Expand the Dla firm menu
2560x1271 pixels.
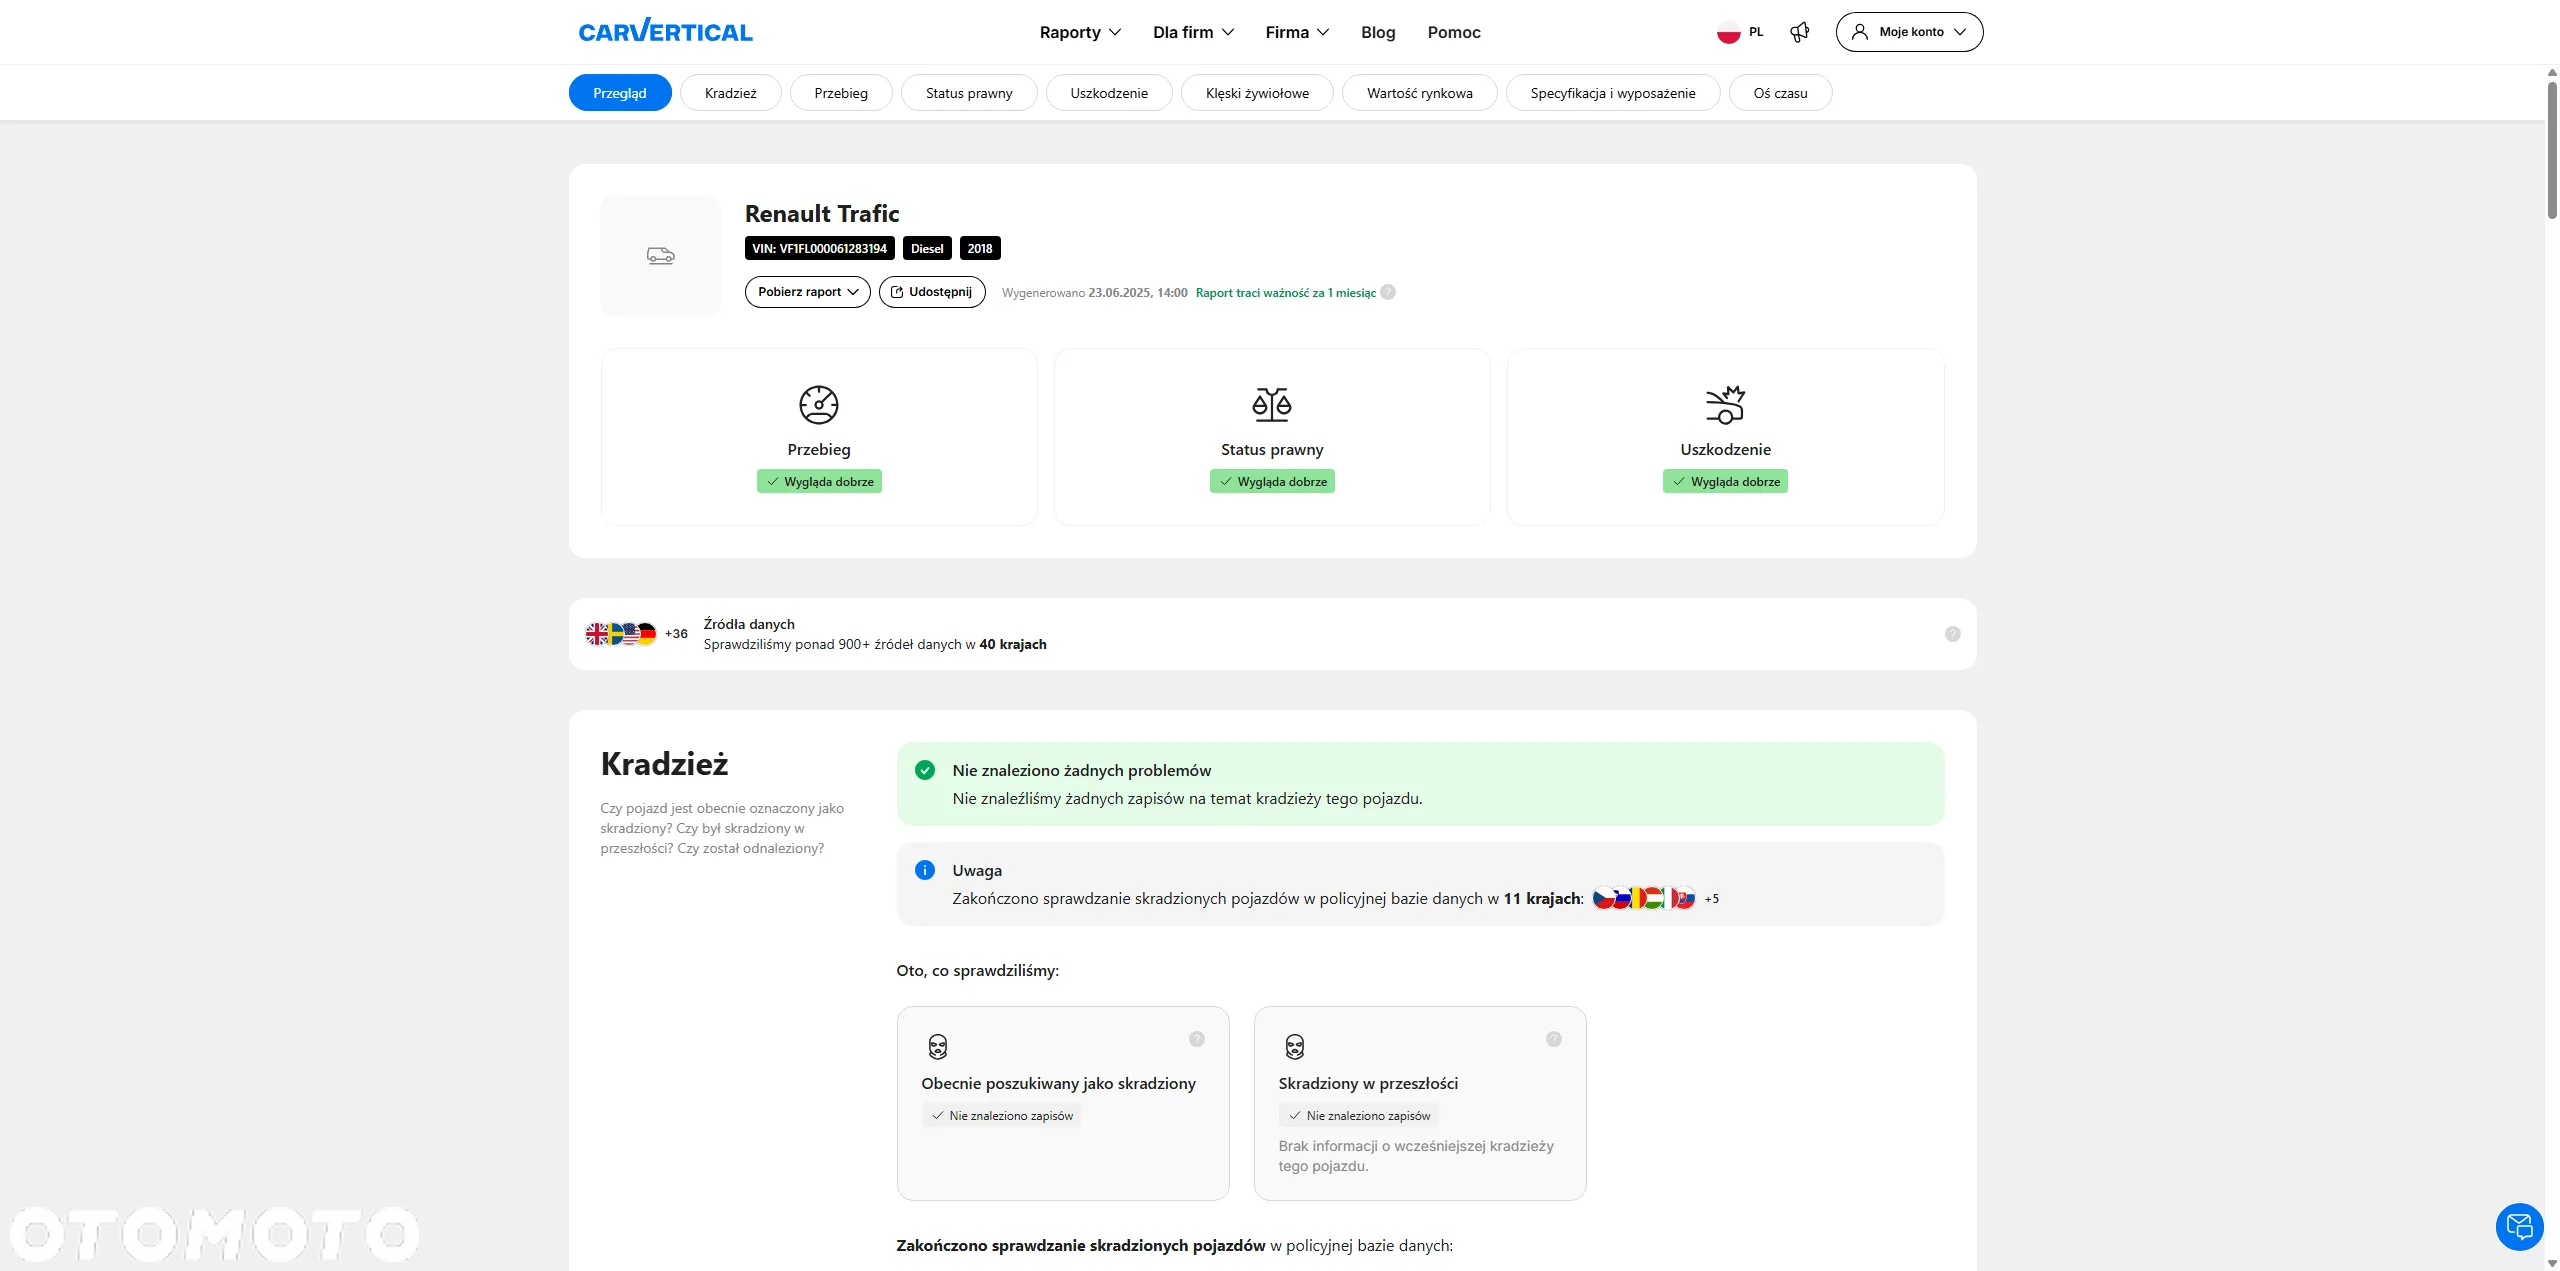1193,32
